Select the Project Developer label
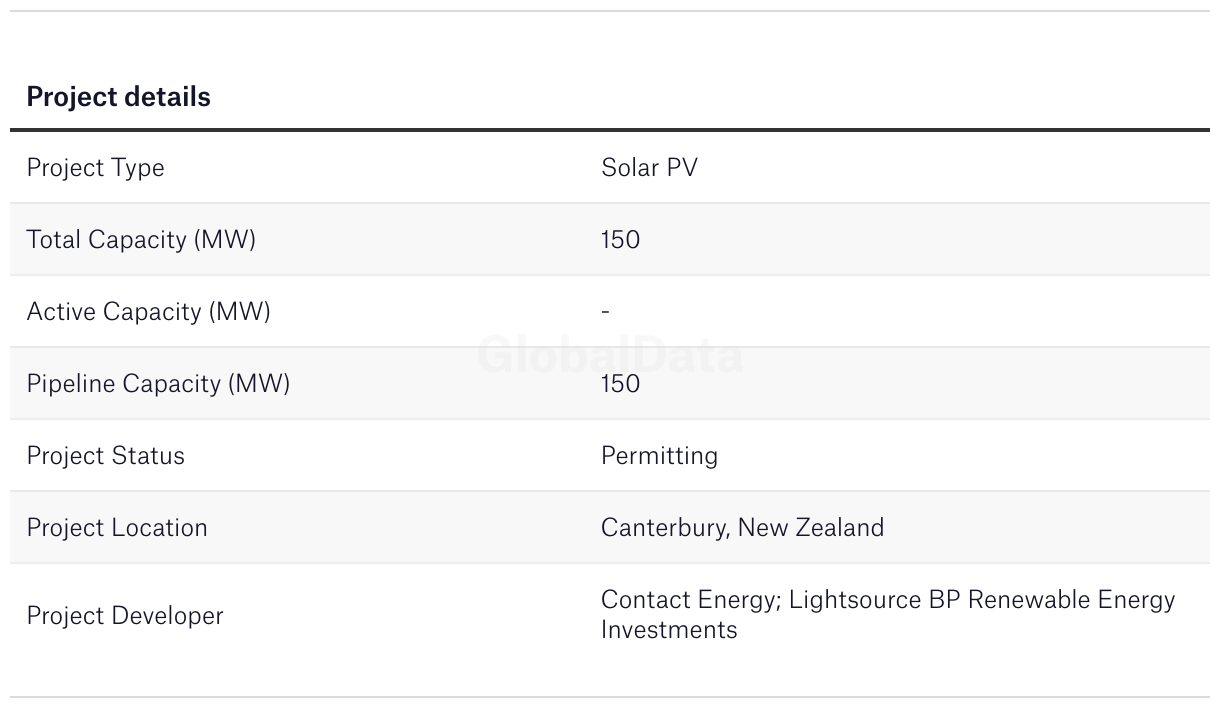The height and width of the screenshot is (708, 1220). coord(125,615)
